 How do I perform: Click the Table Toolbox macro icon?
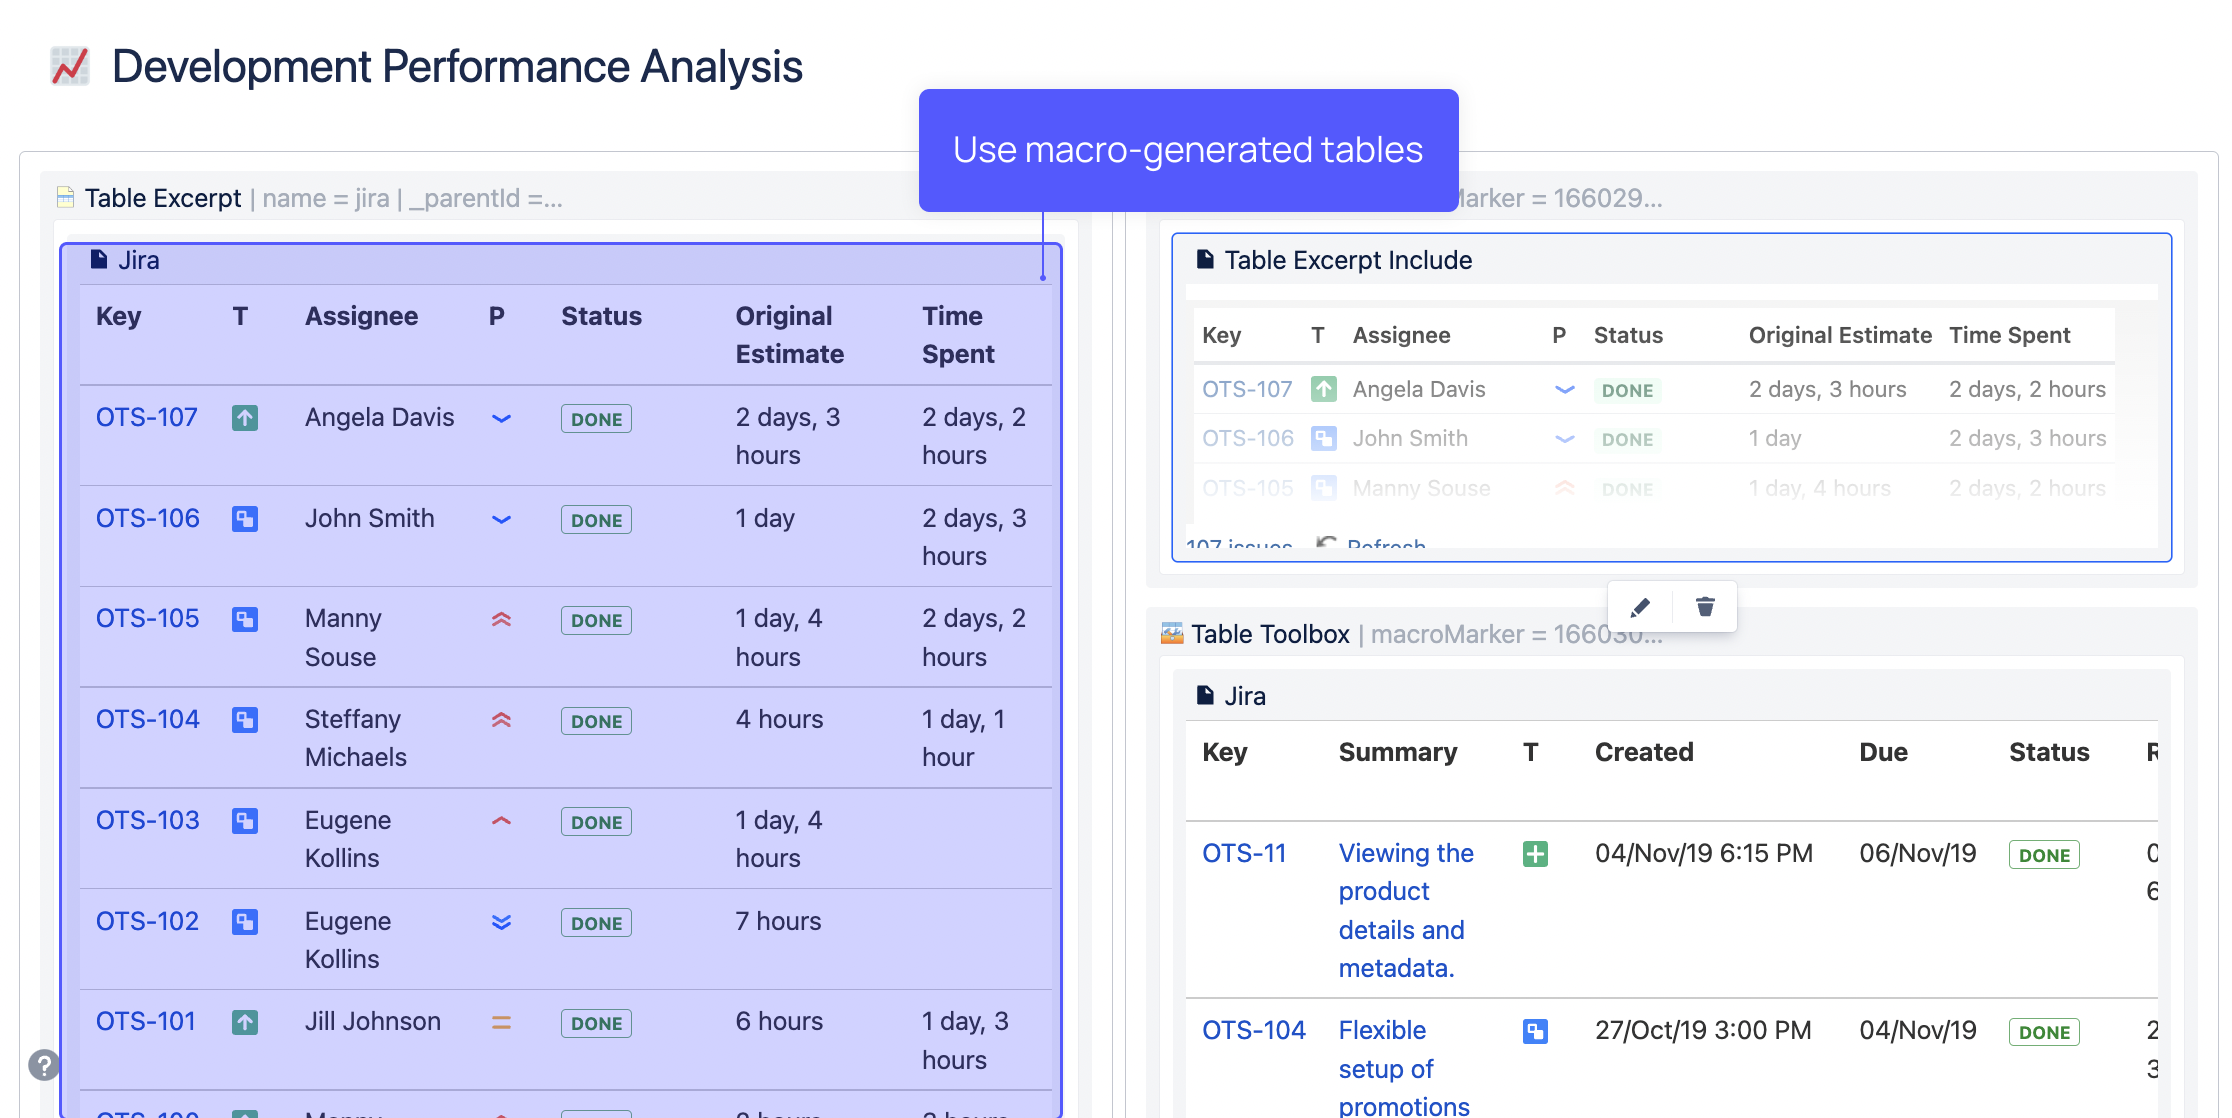tap(1170, 633)
